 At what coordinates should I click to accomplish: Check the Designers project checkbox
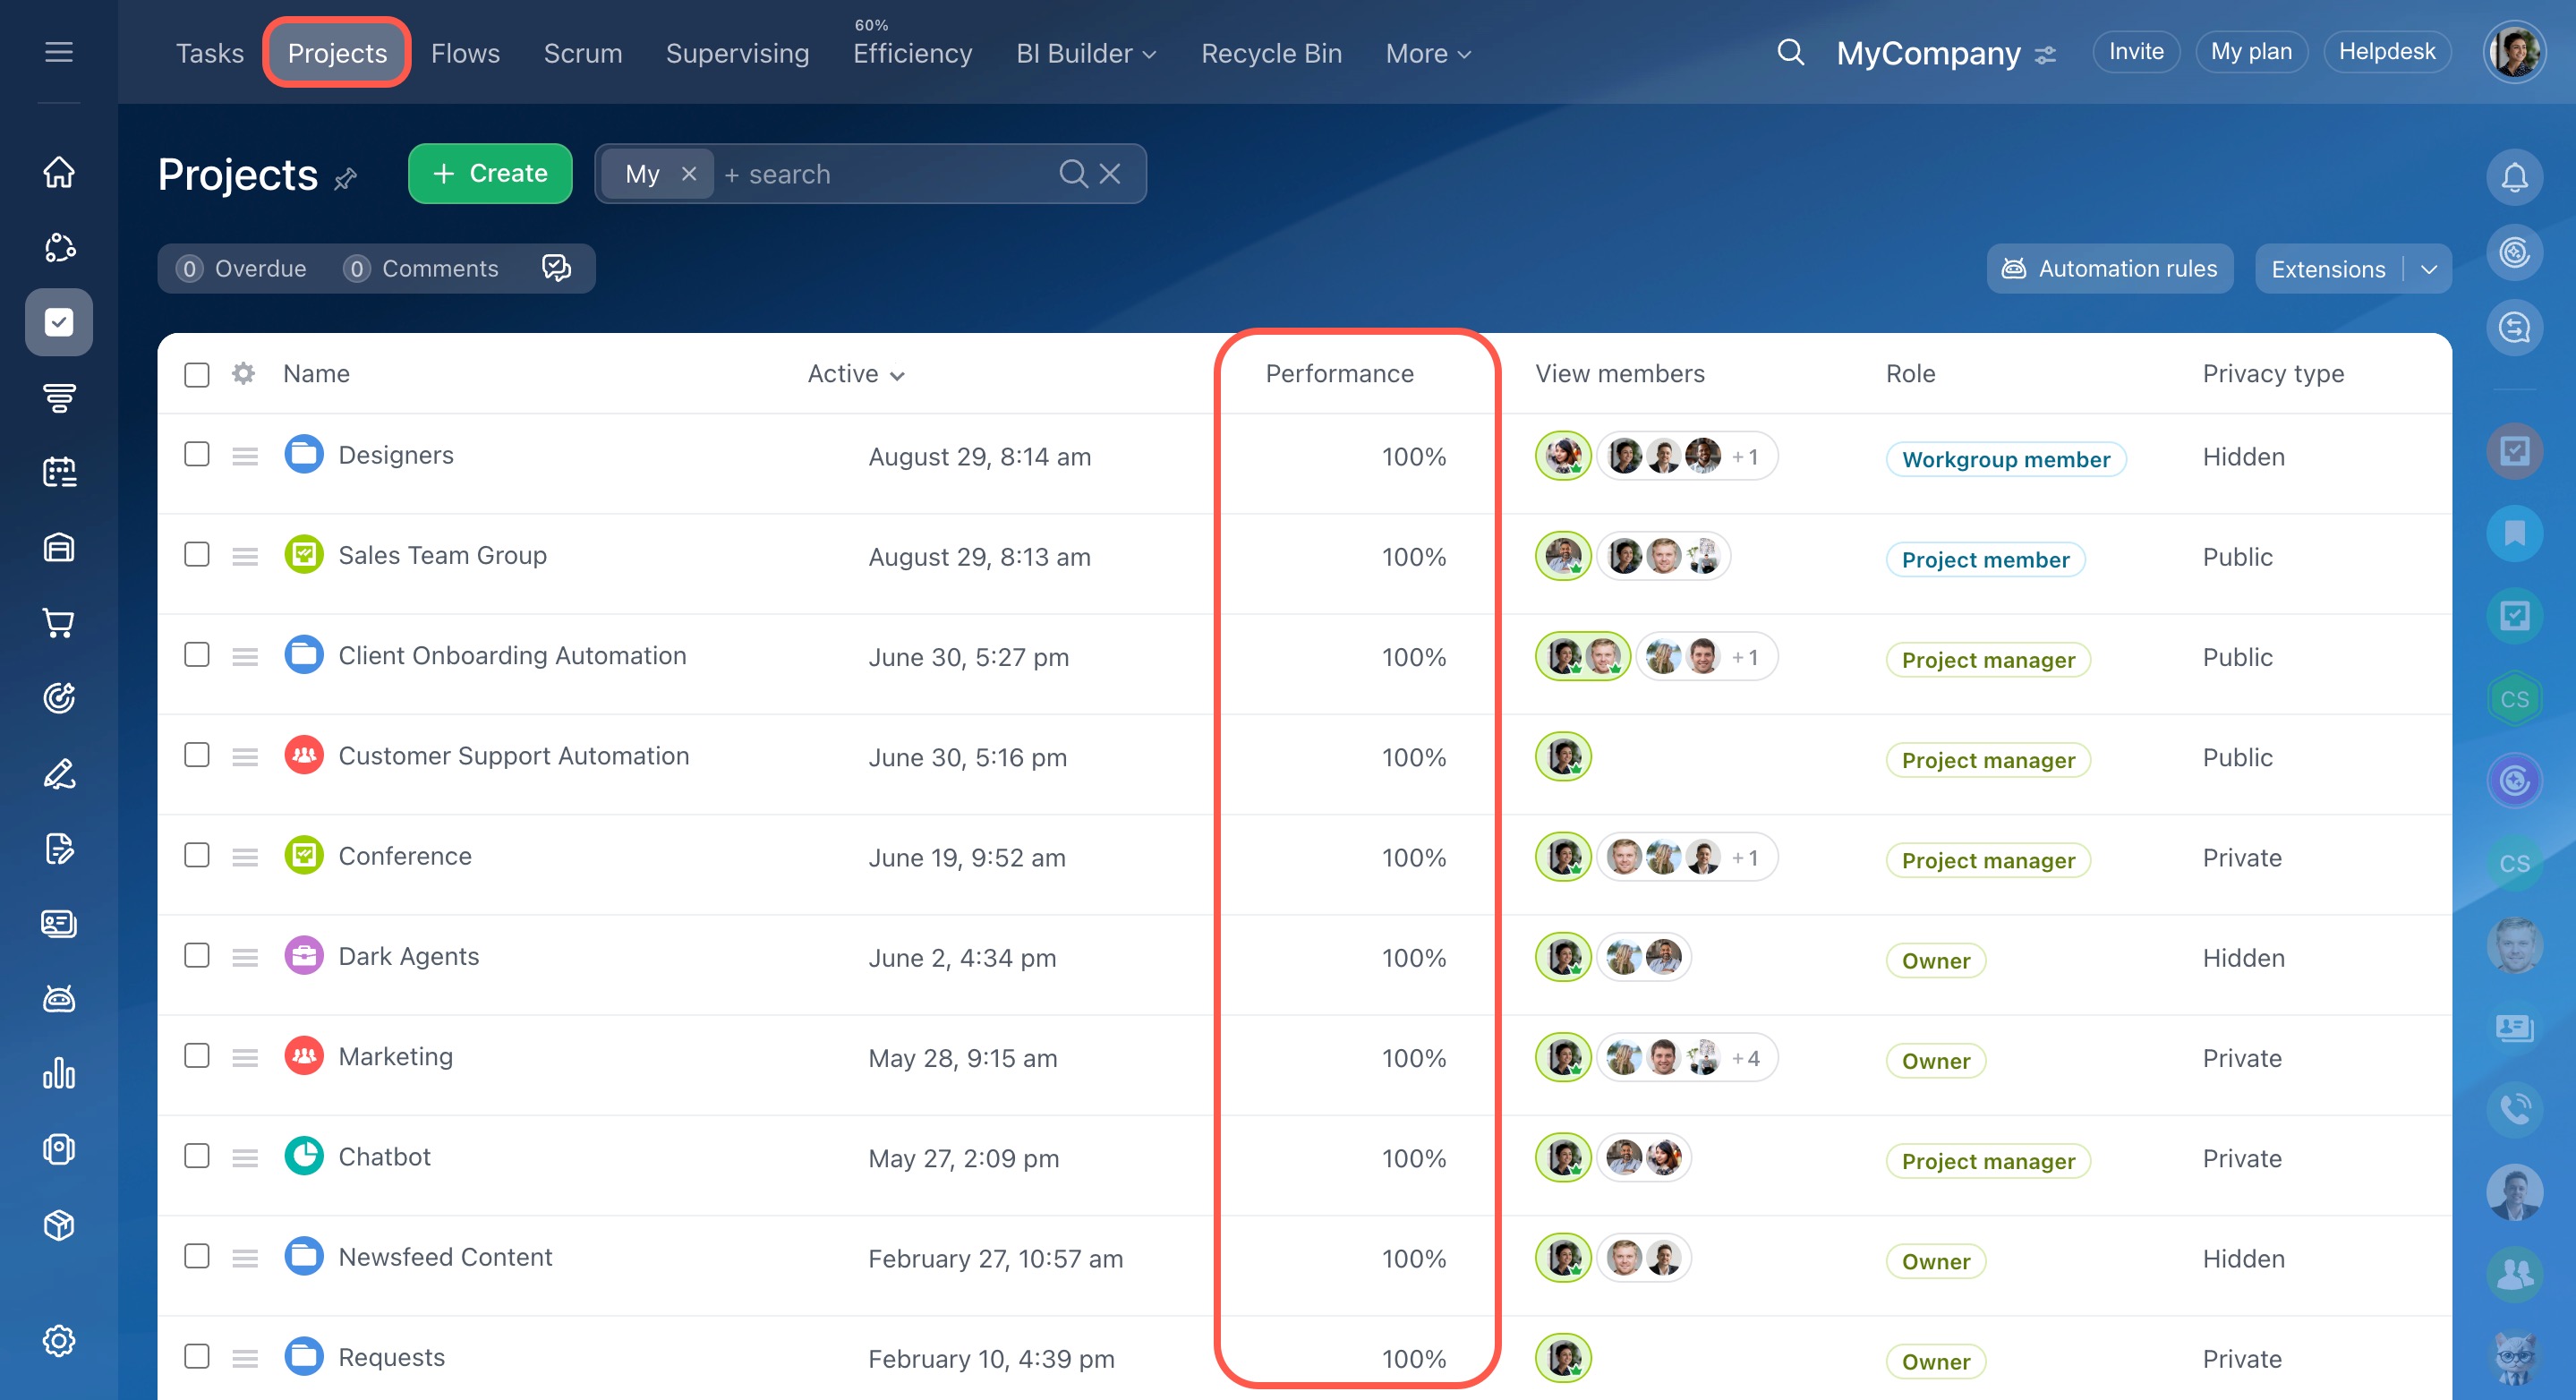[197, 455]
